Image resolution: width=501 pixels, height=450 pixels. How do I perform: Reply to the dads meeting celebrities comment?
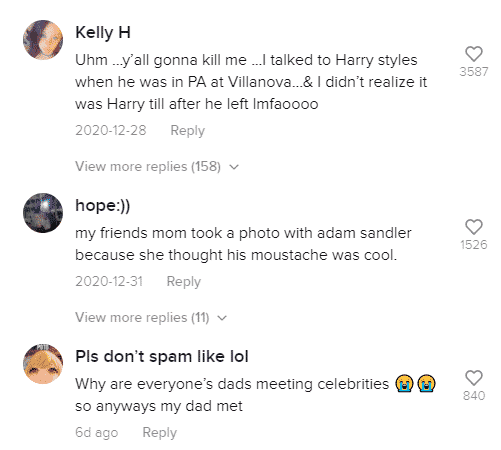[160, 432]
